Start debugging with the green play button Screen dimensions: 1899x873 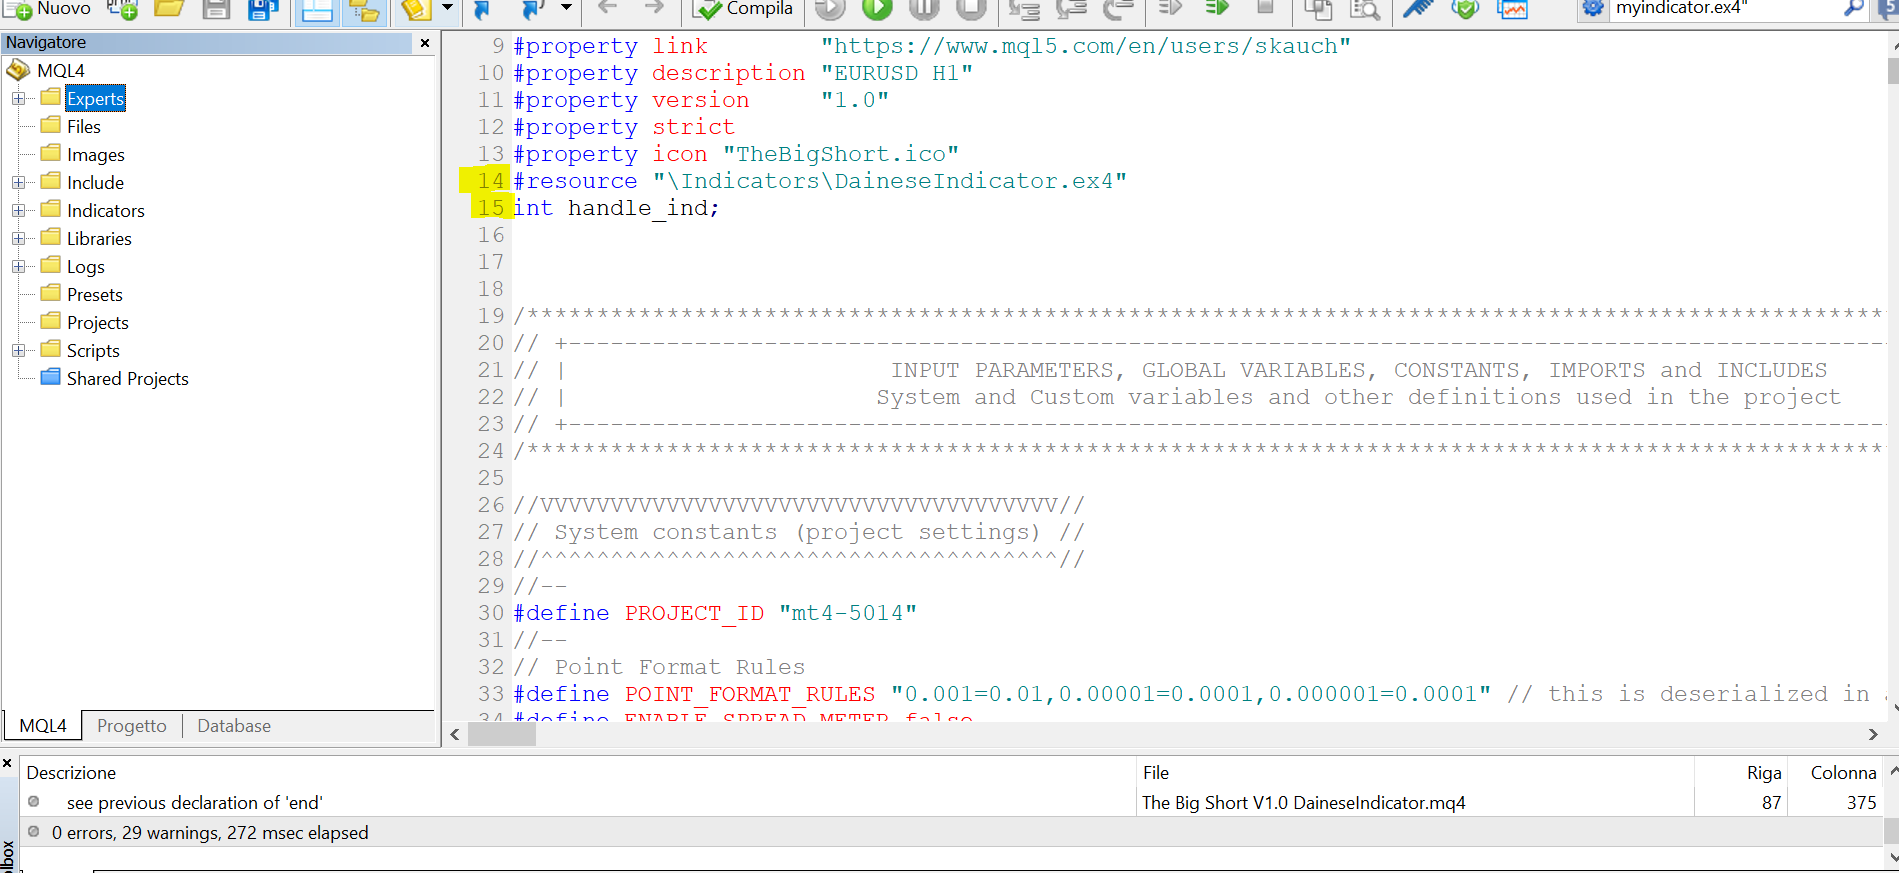[x=877, y=9]
